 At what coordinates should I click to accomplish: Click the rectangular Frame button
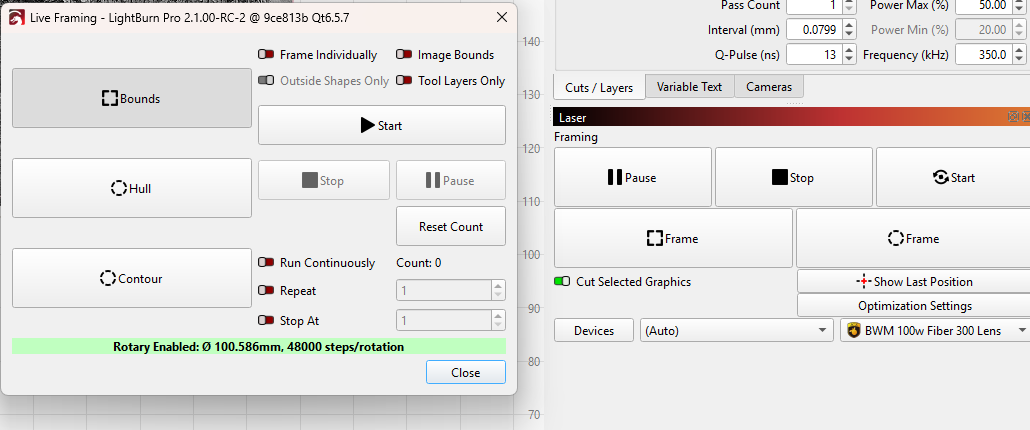(672, 239)
